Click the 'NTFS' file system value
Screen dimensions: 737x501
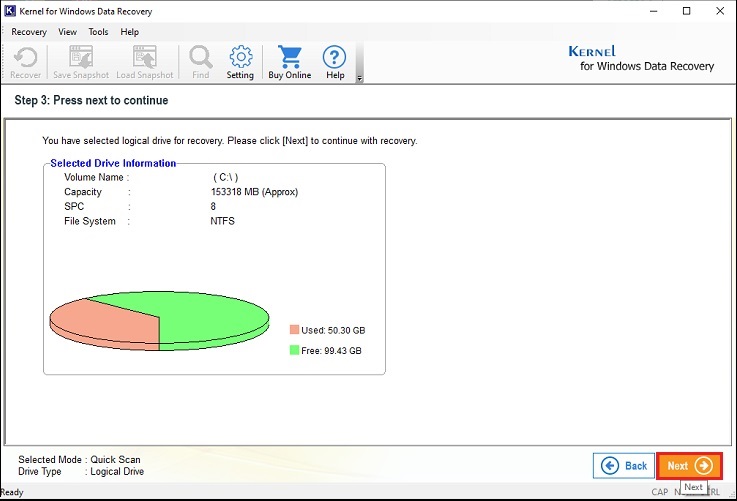pyautogui.click(x=222, y=221)
